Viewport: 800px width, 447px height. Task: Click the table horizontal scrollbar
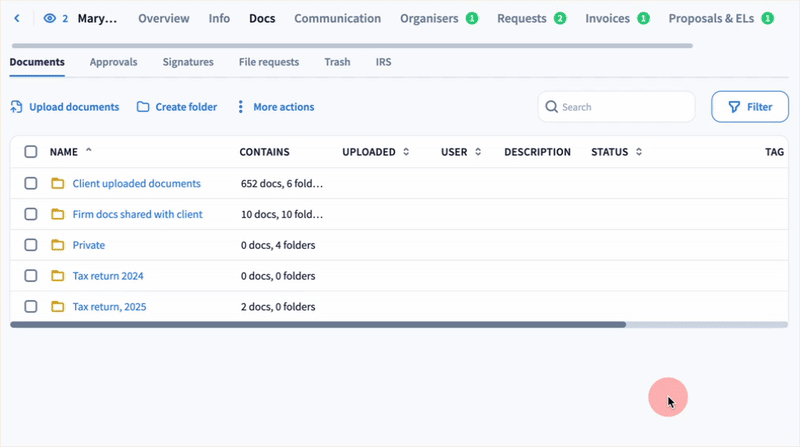coord(318,324)
